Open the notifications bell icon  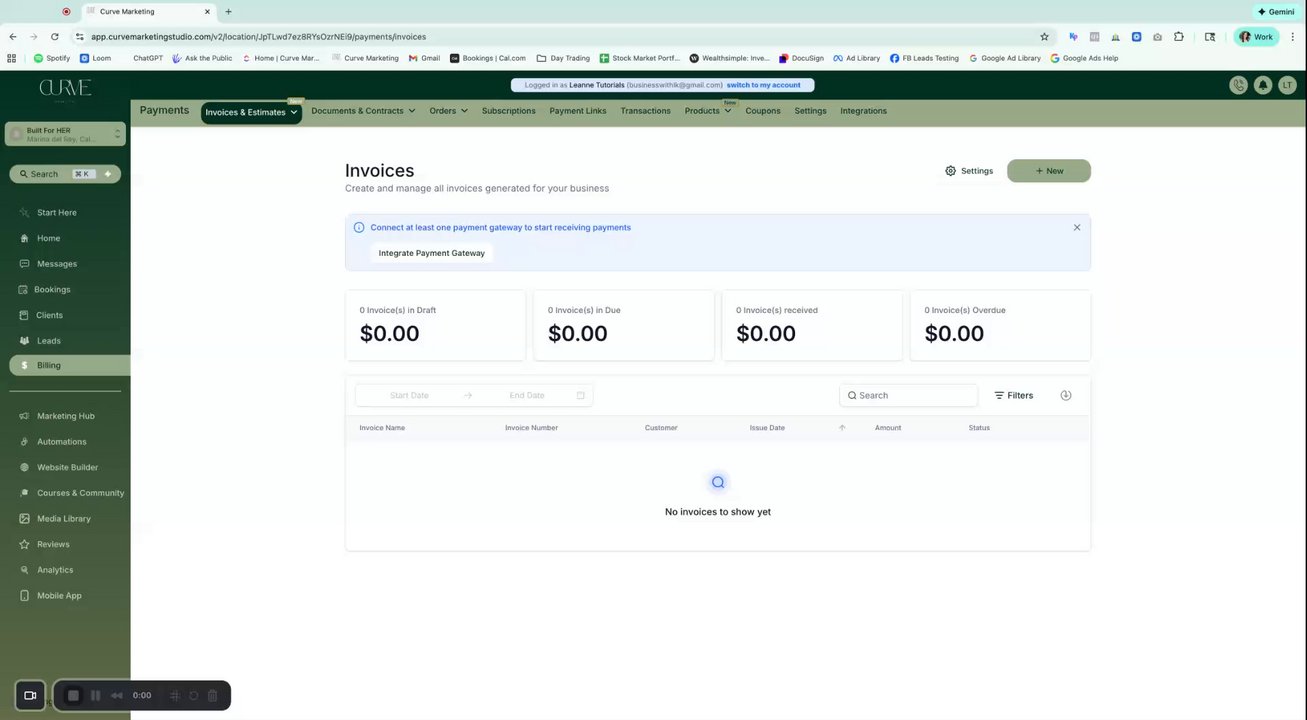tap(1263, 85)
